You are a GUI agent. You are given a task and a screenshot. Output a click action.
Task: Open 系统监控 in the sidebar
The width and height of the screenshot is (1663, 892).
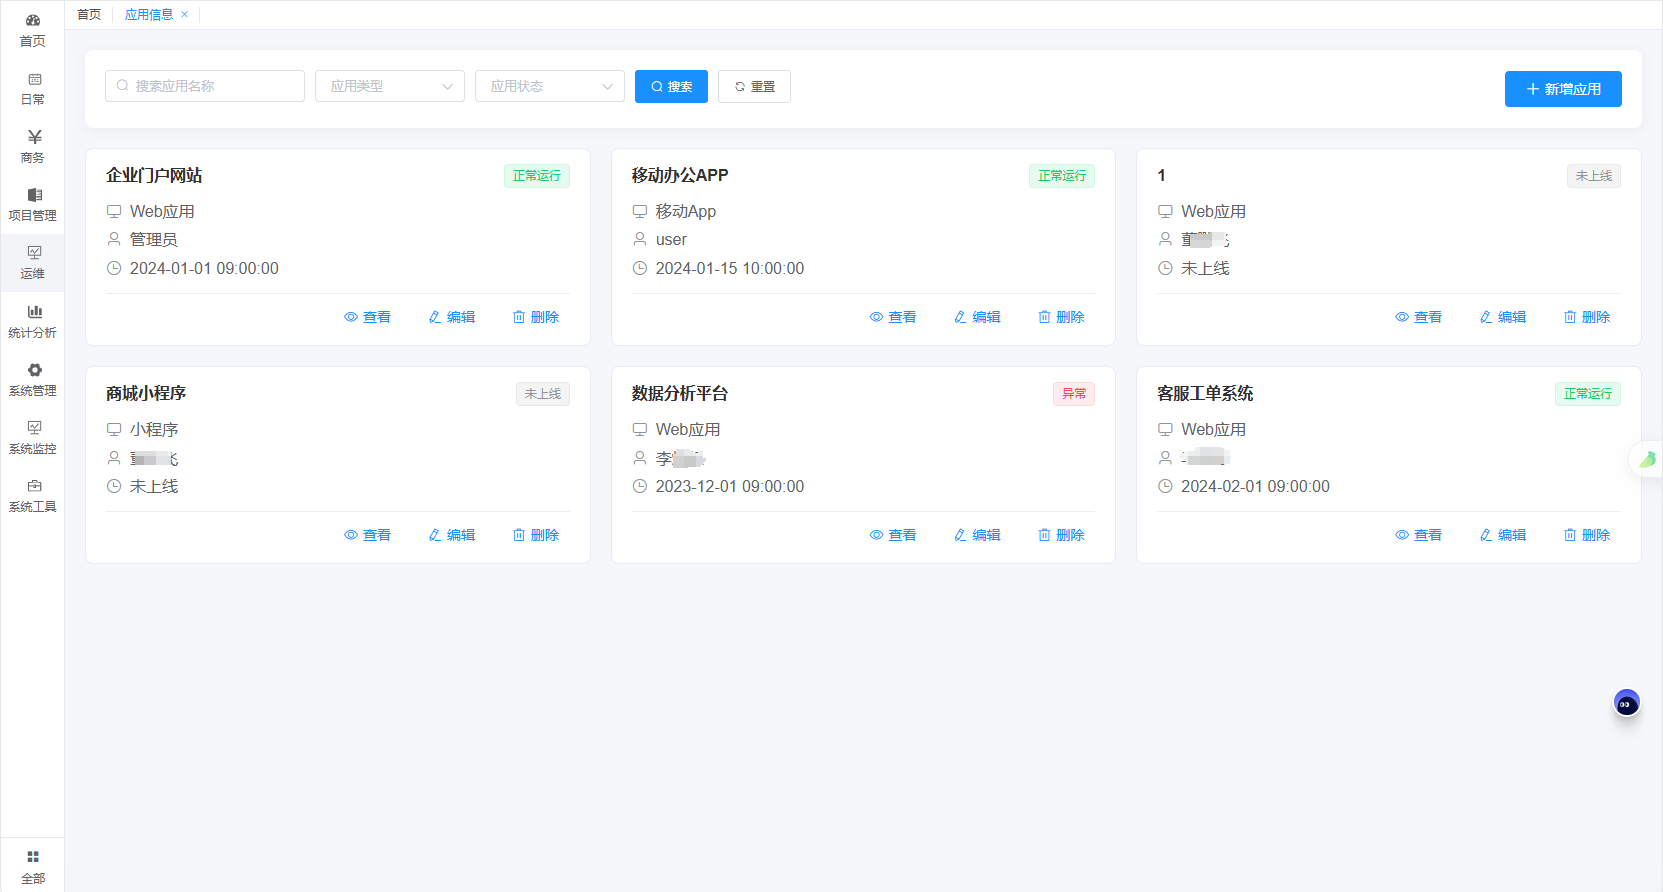[x=32, y=437]
